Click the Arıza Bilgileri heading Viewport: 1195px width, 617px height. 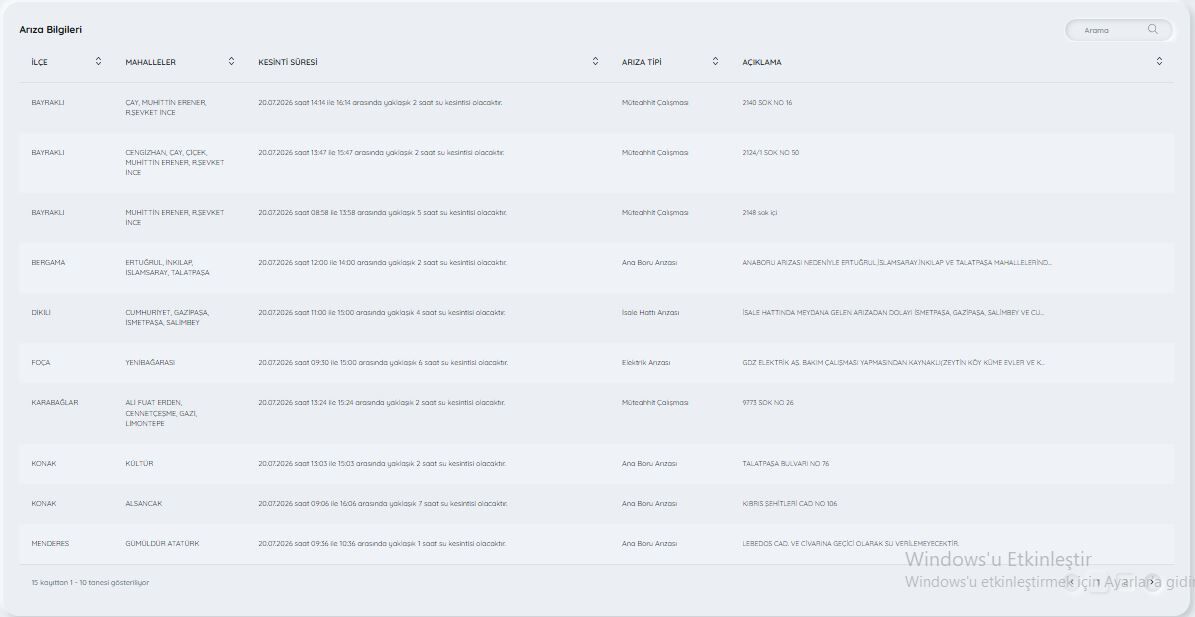(x=50, y=30)
